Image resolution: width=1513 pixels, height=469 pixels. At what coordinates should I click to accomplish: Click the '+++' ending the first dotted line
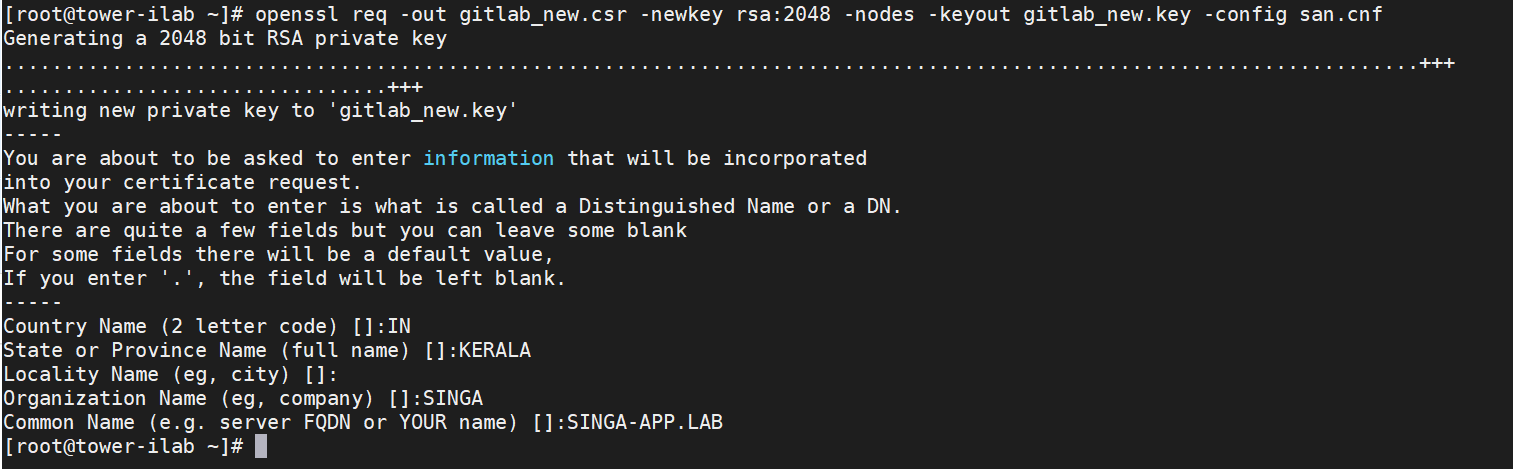tap(1437, 64)
